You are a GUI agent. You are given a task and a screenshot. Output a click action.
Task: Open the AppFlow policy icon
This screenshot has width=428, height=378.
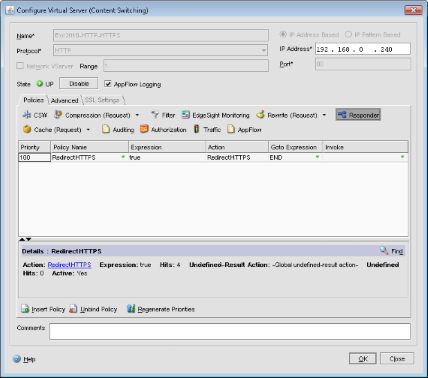tap(231, 129)
